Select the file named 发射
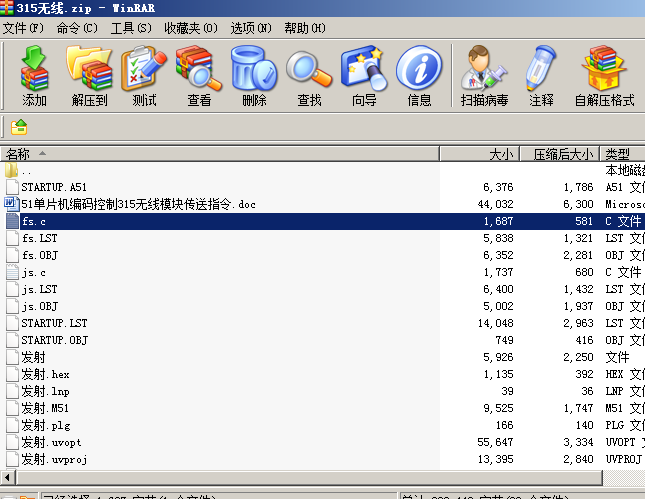645x499 pixels. [x=33, y=357]
